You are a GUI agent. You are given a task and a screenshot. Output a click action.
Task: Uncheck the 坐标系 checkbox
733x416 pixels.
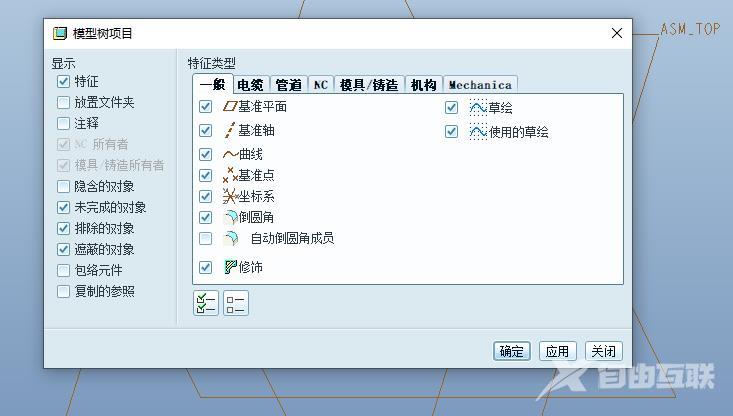click(205, 196)
